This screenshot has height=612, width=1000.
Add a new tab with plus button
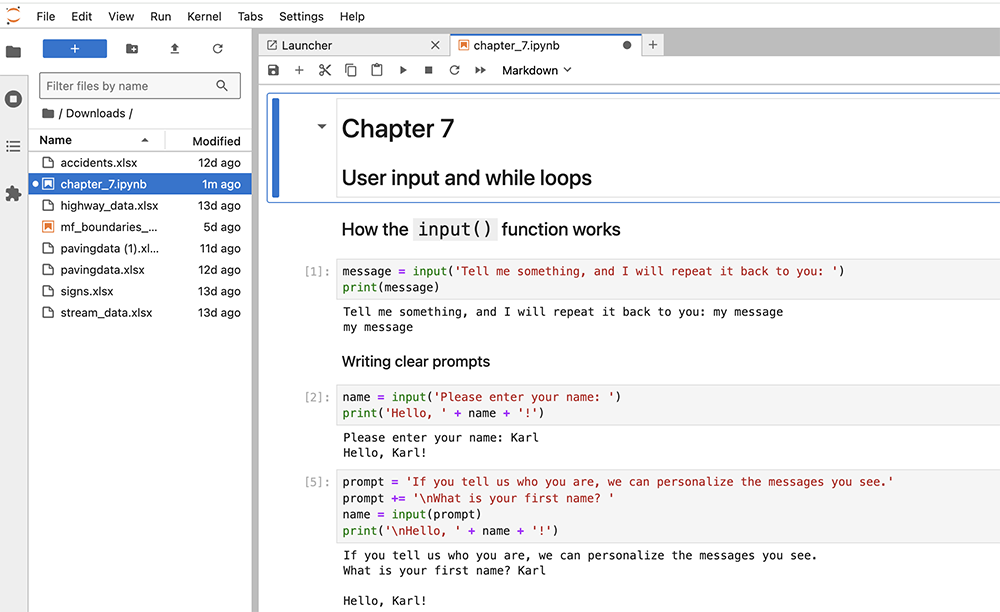coord(652,45)
